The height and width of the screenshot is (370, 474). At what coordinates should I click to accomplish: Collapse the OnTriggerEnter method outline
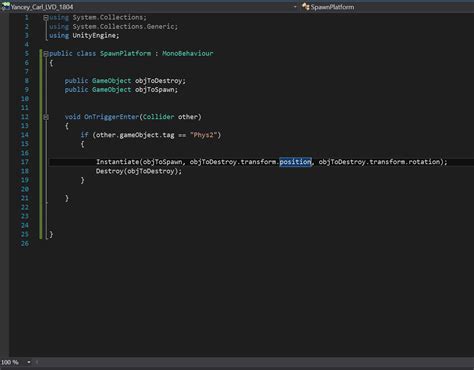[x=46, y=117]
